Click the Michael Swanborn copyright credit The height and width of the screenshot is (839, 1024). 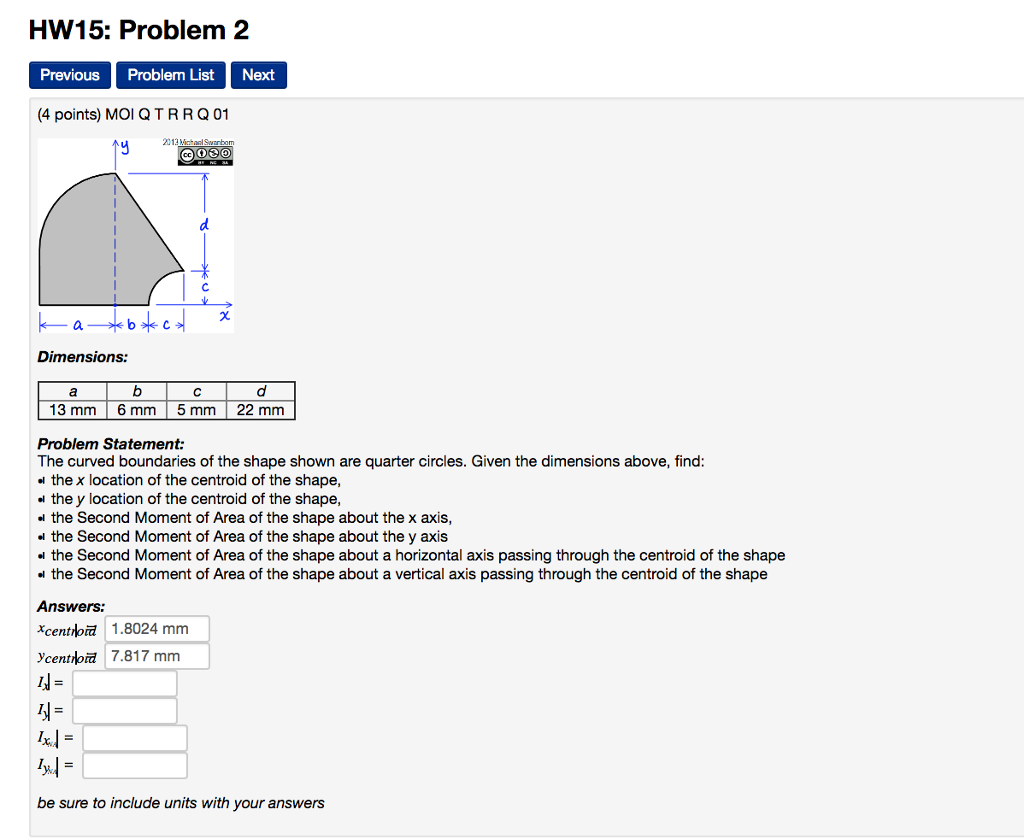tap(199, 142)
